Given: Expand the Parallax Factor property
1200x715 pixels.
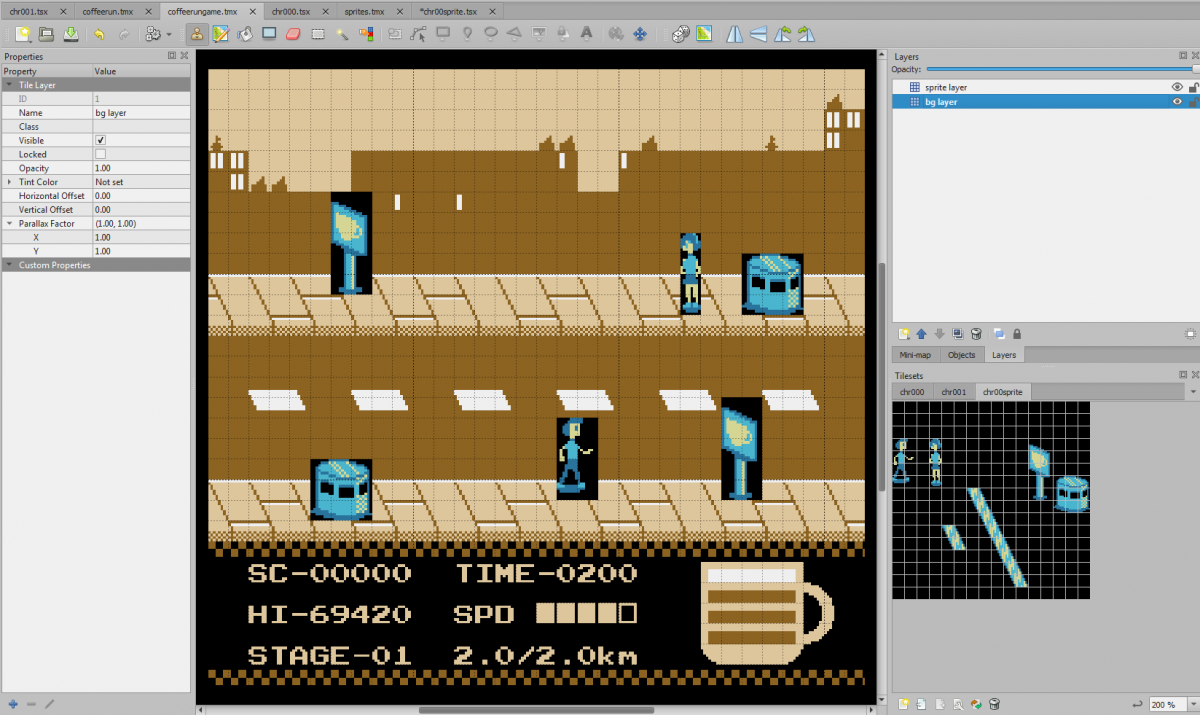Looking at the screenshot, I should [x=8, y=223].
